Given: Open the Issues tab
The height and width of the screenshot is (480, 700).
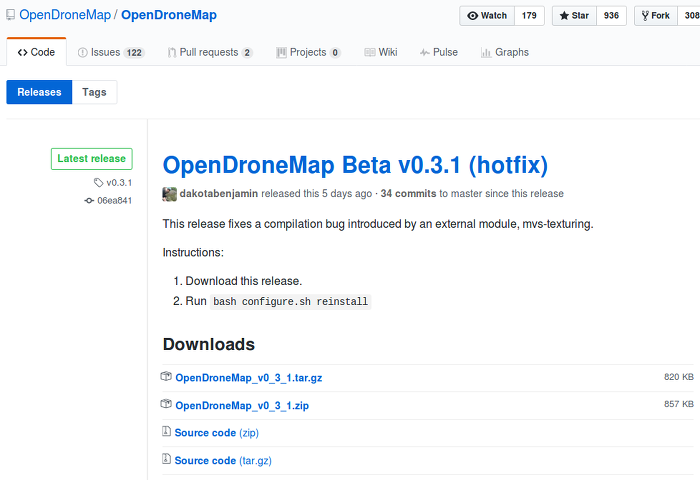Looking at the screenshot, I should click(x=111, y=52).
